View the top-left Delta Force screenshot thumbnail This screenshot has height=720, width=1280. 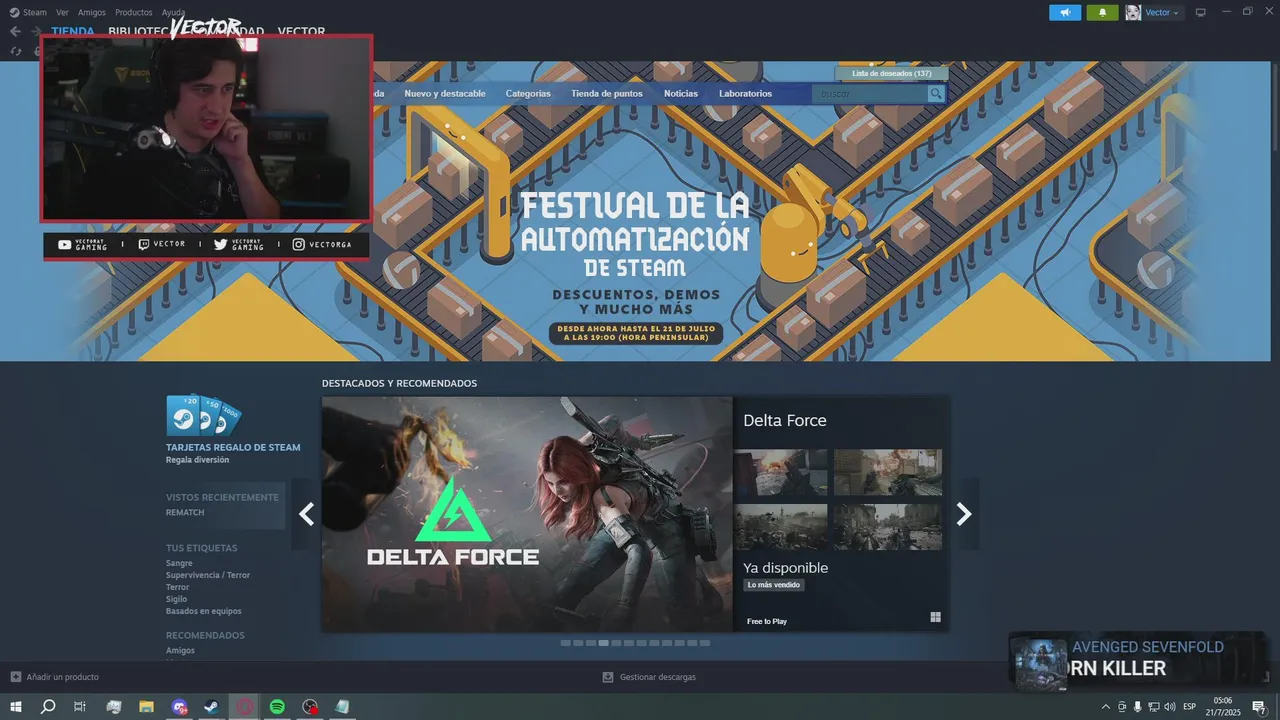(781, 472)
